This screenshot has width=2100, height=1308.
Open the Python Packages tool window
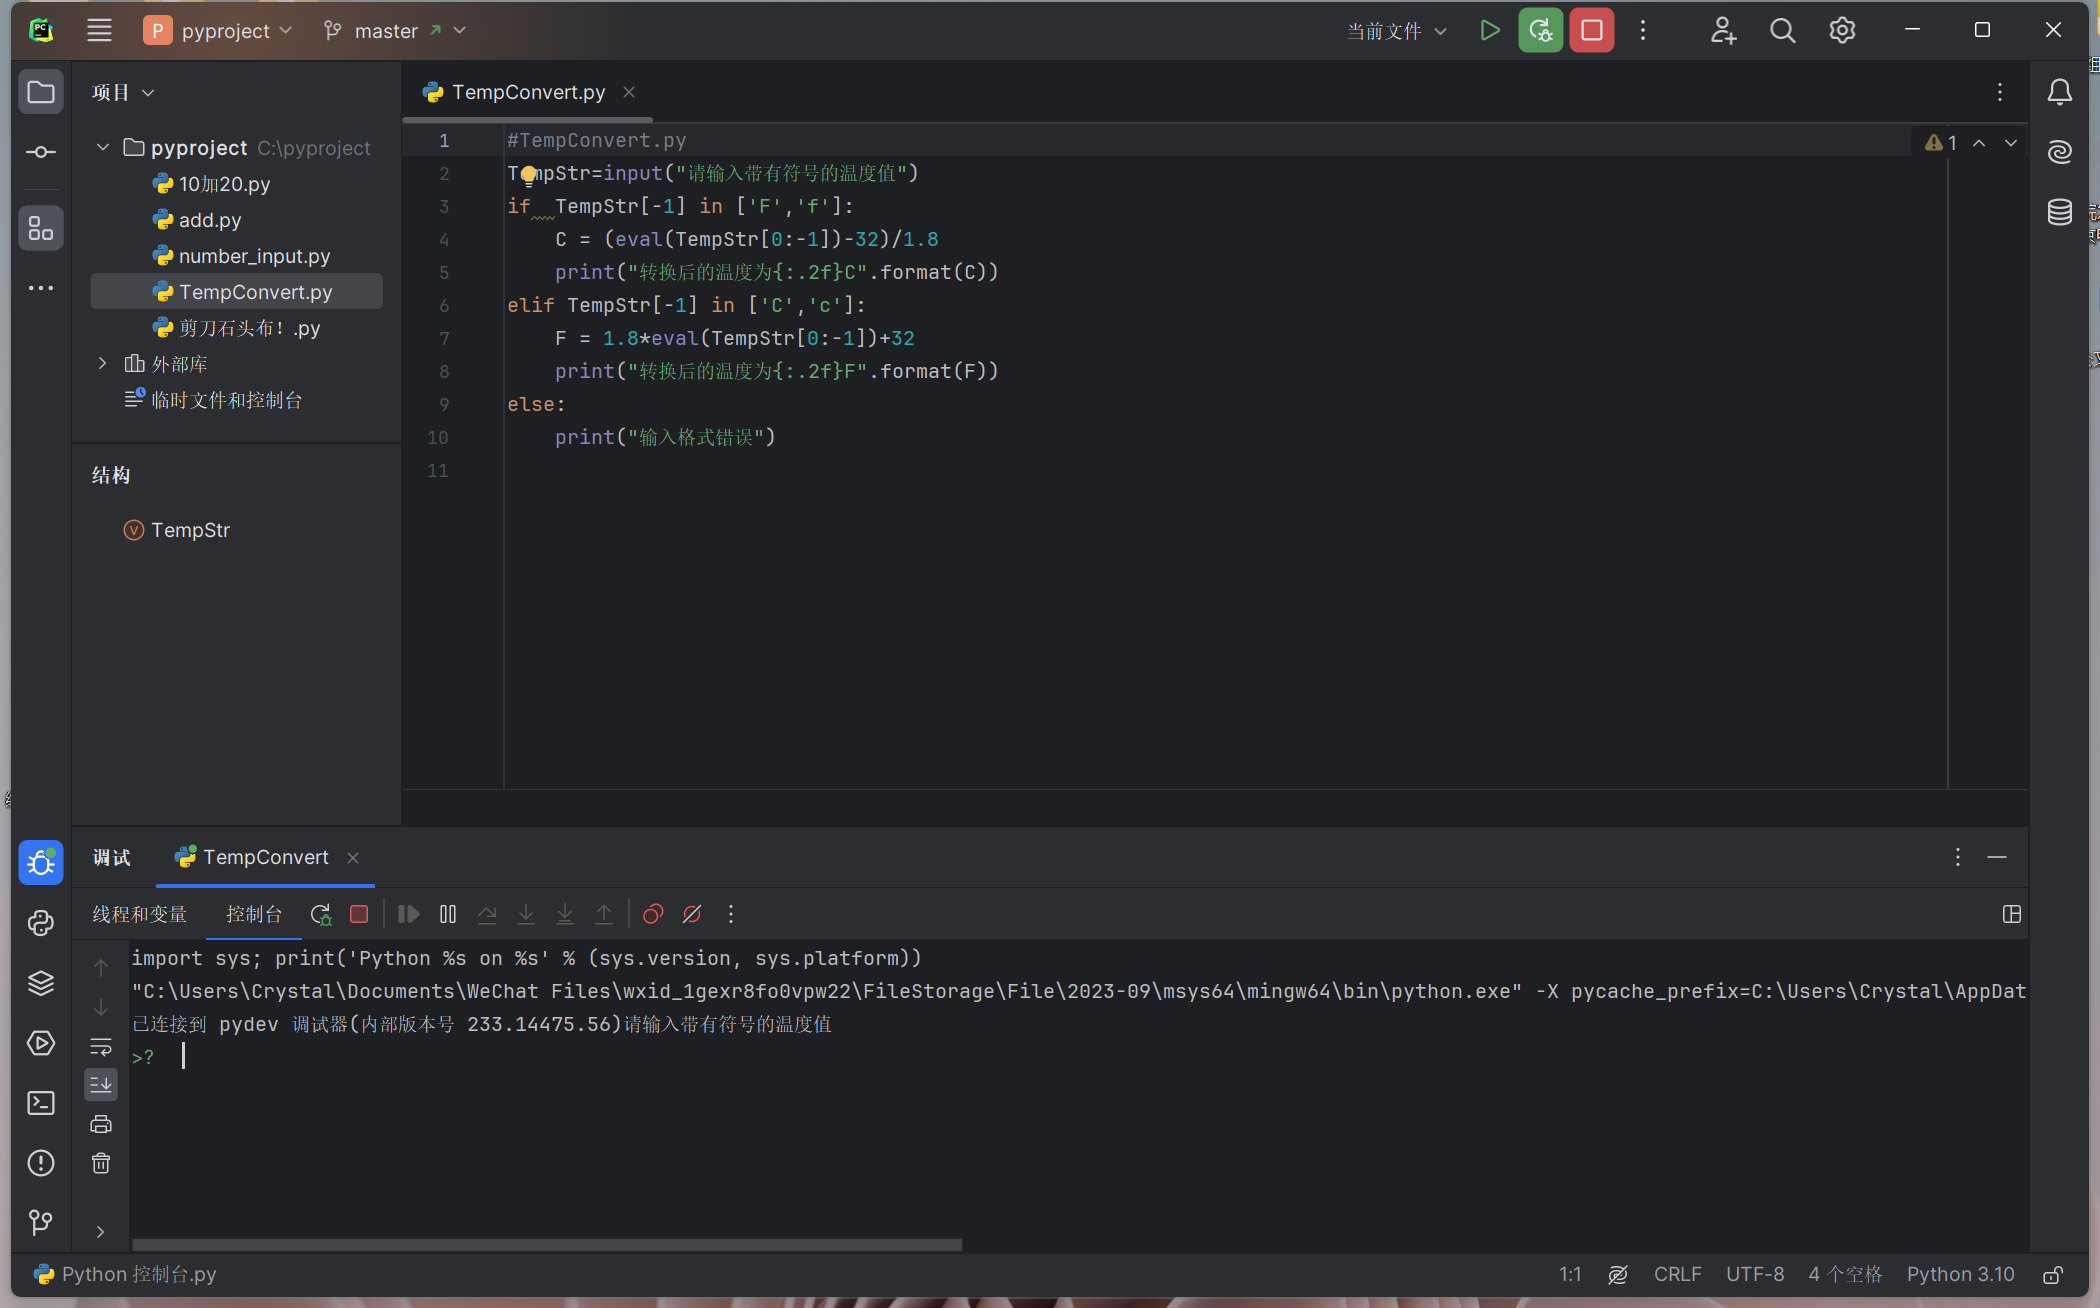pos(41,983)
